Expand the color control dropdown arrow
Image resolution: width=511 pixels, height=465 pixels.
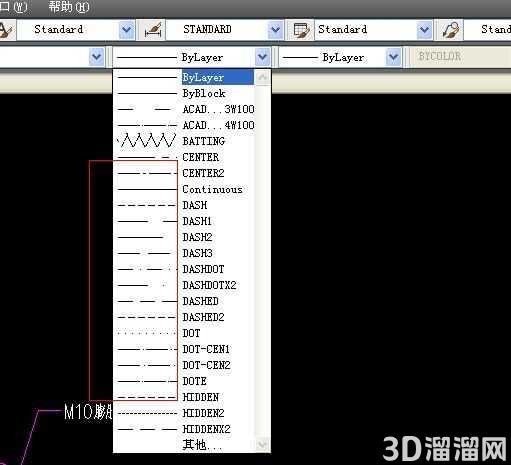pos(97,57)
